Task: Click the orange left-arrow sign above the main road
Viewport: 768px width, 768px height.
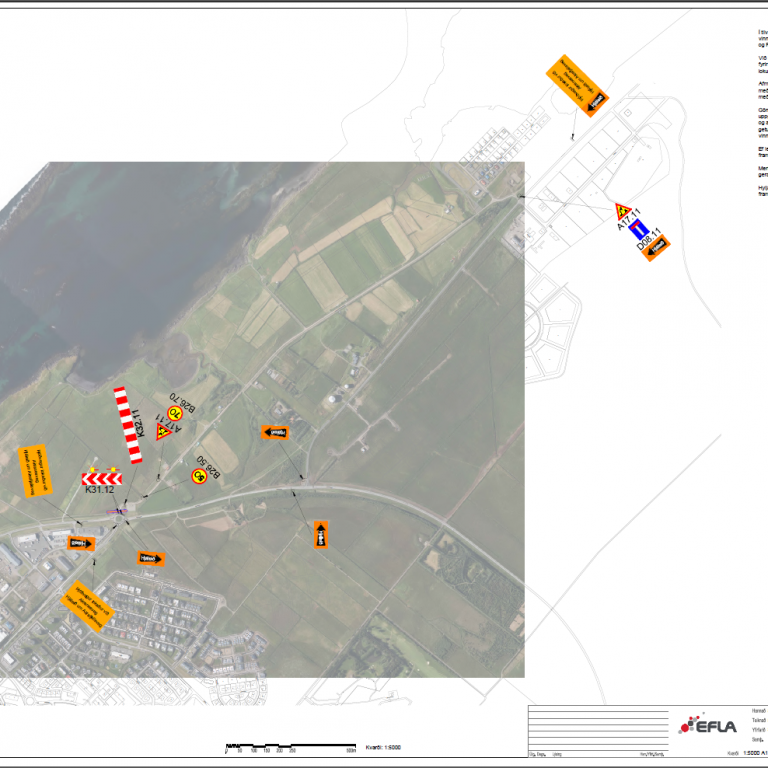Action: pos(275,432)
